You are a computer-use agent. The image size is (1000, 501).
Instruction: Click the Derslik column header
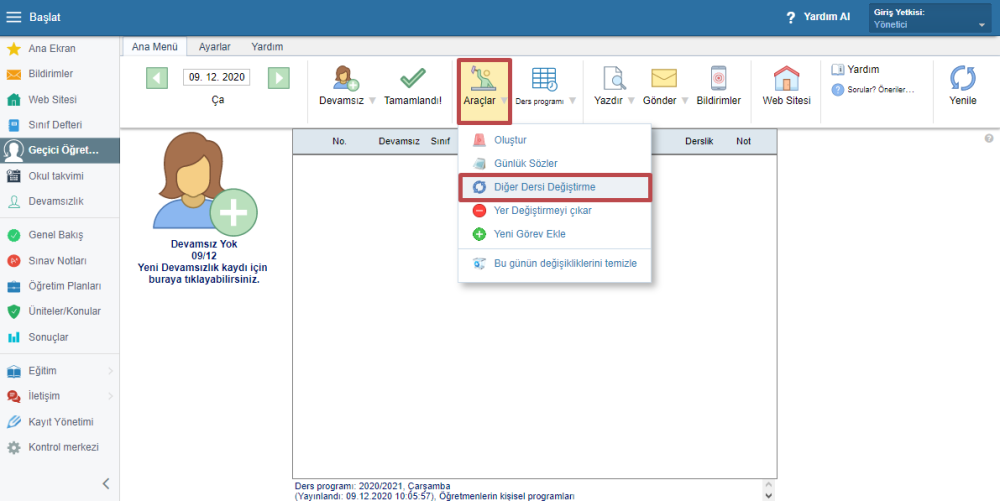pos(699,142)
